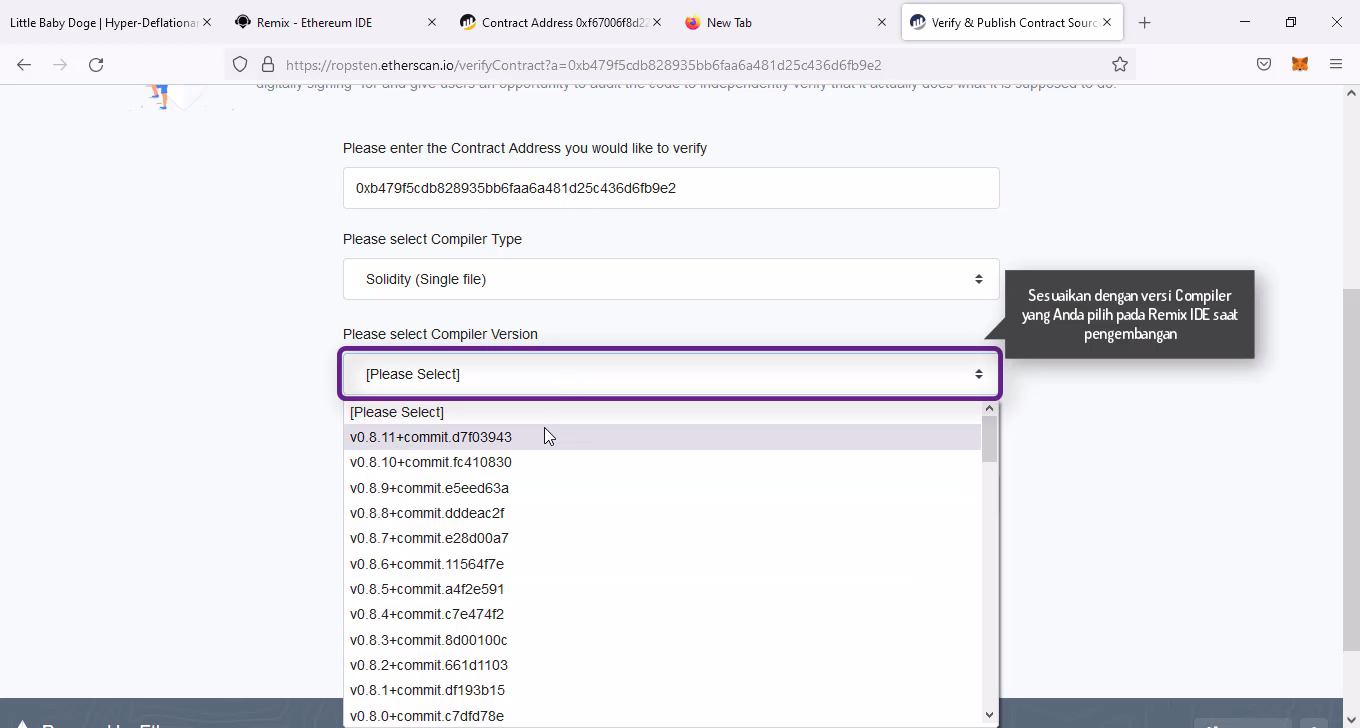
Task: Pick v0.8.4+commit.c7e474f2 compiler version
Action: pyautogui.click(x=427, y=614)
